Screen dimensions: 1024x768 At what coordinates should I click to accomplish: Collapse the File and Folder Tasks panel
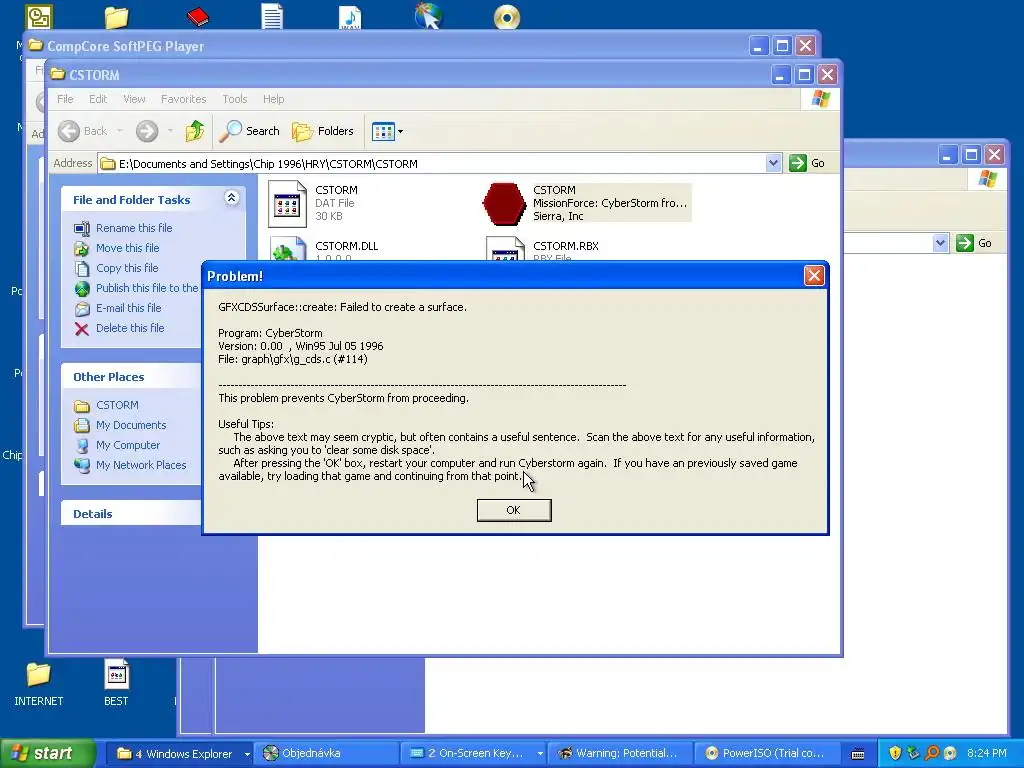point(232,198)
